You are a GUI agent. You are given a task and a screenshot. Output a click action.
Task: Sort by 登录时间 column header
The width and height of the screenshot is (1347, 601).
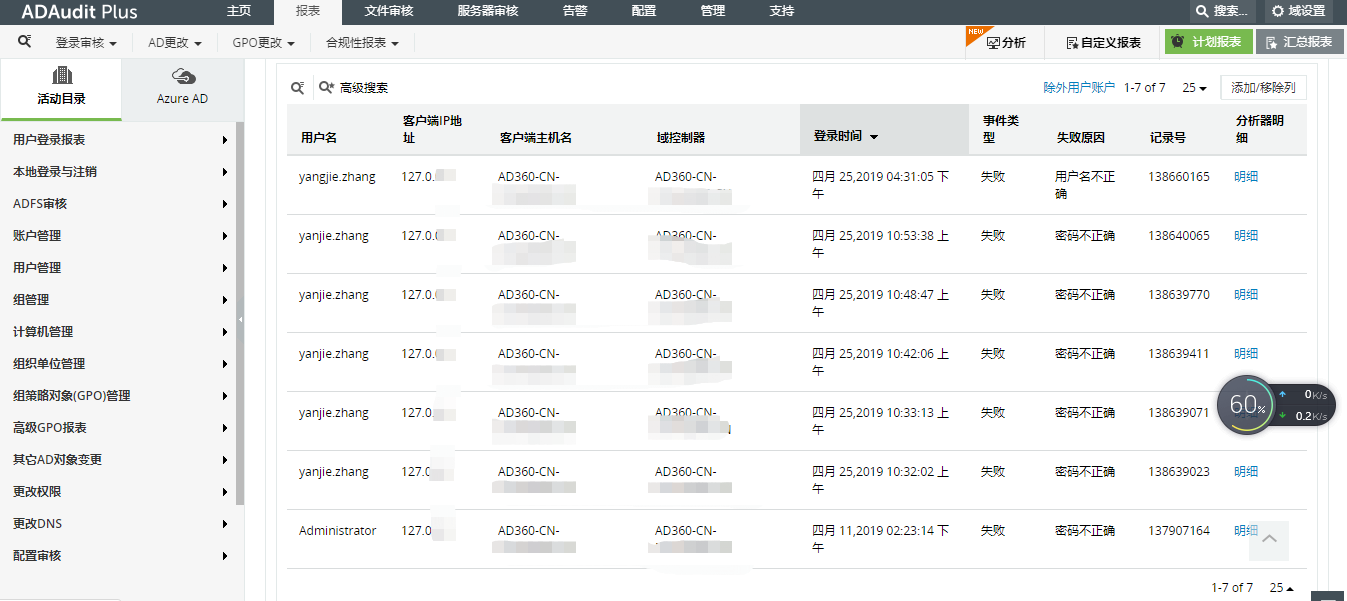845,136
